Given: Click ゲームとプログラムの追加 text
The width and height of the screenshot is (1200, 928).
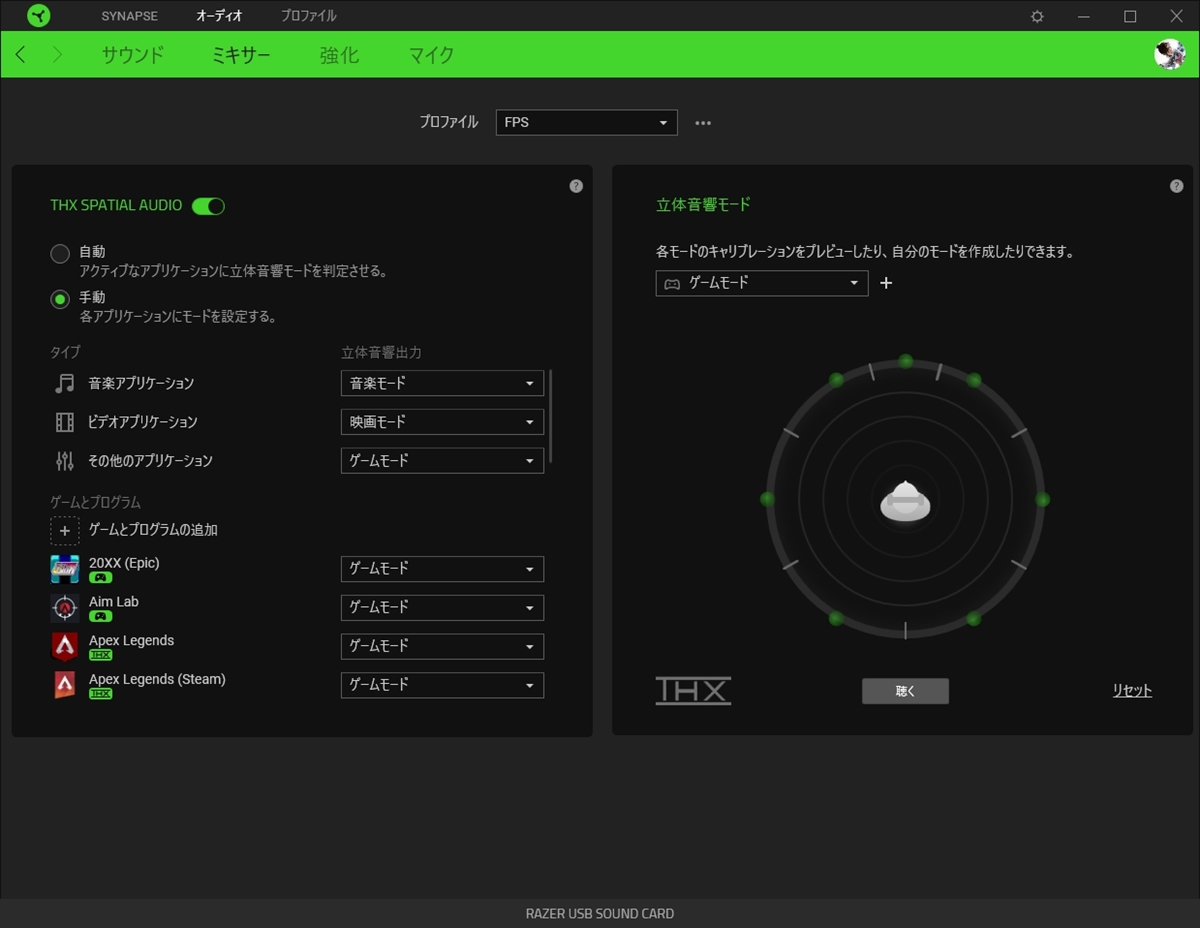Looking at the screenshot, I should click(153, 530).
